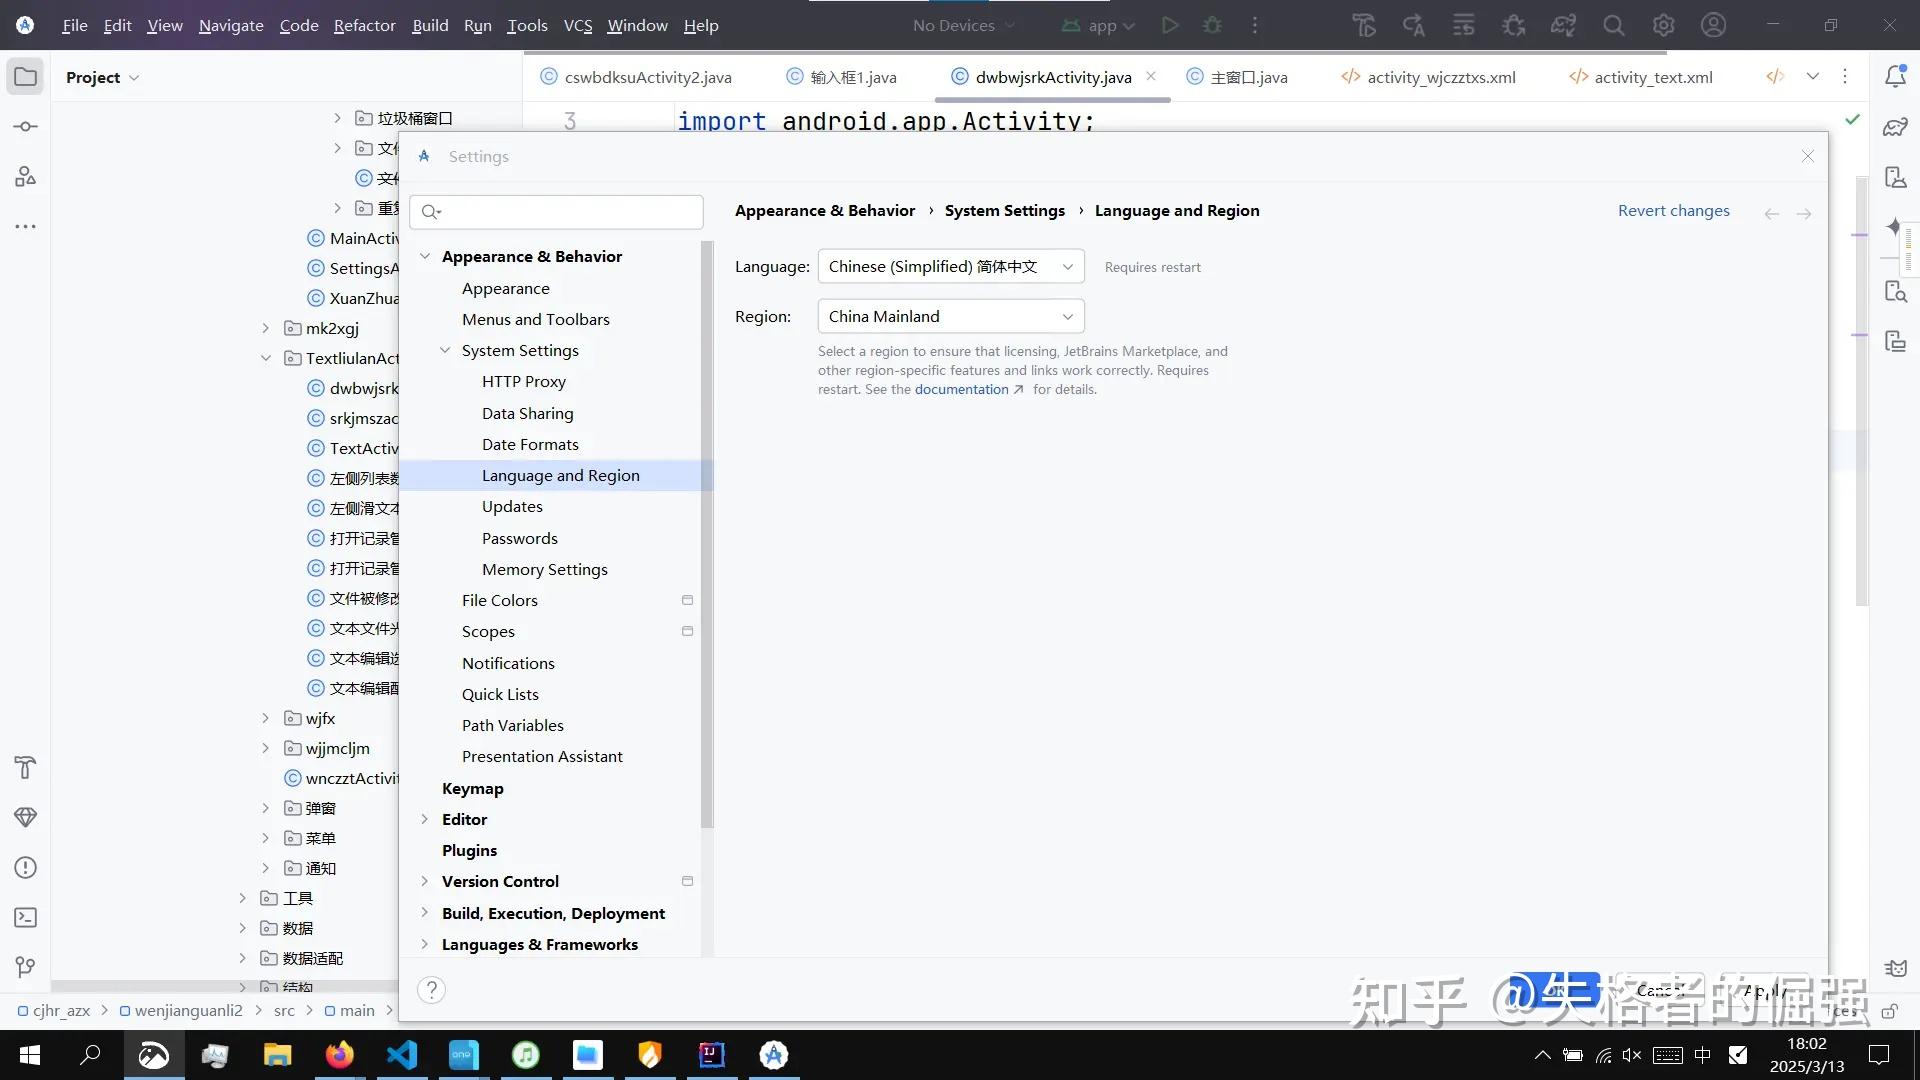Click the Build hammer icon in sidebar
The width and height of the screenshot is (1920, 1080).
[x=26, y=767]
